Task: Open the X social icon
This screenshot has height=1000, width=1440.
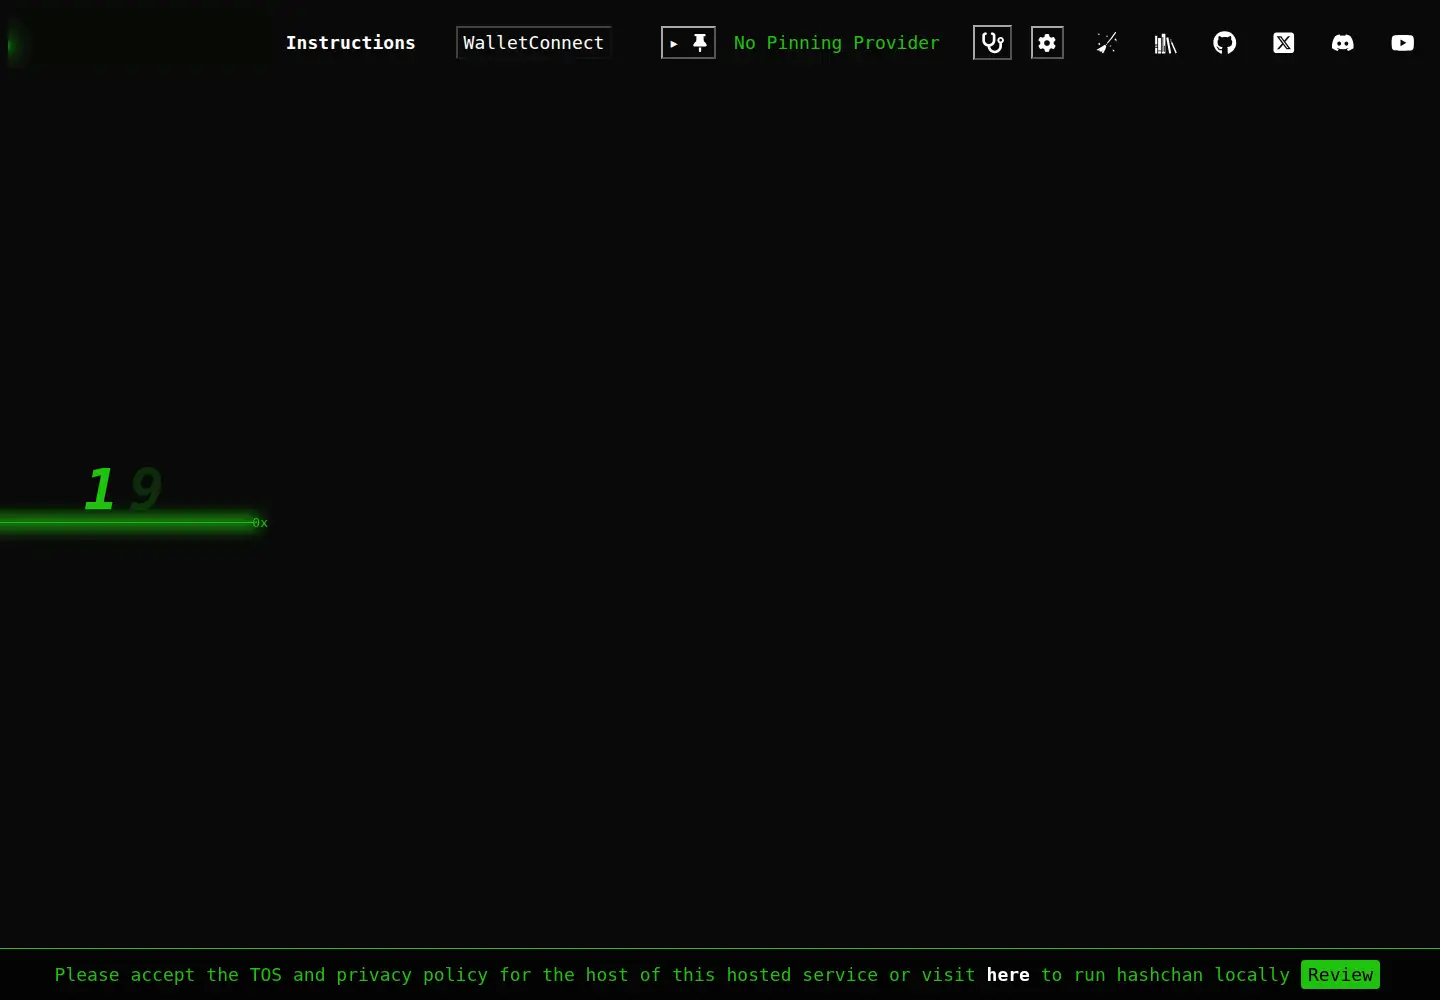Action: [x=1284, y=43]
